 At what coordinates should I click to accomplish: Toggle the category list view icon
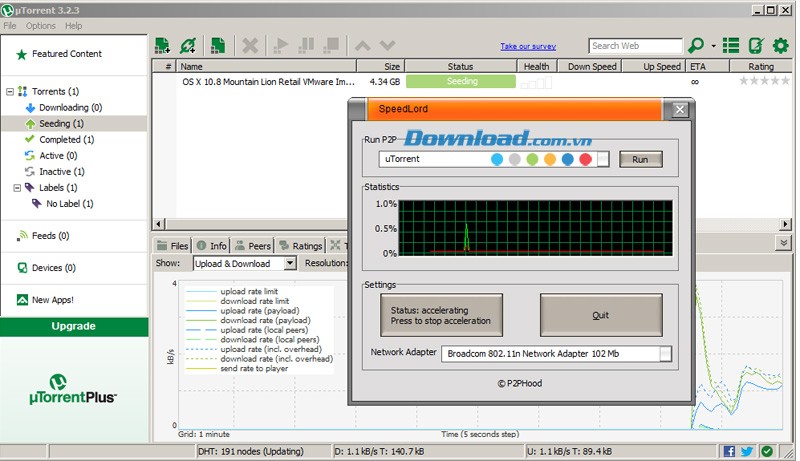[x=731, y=46]
